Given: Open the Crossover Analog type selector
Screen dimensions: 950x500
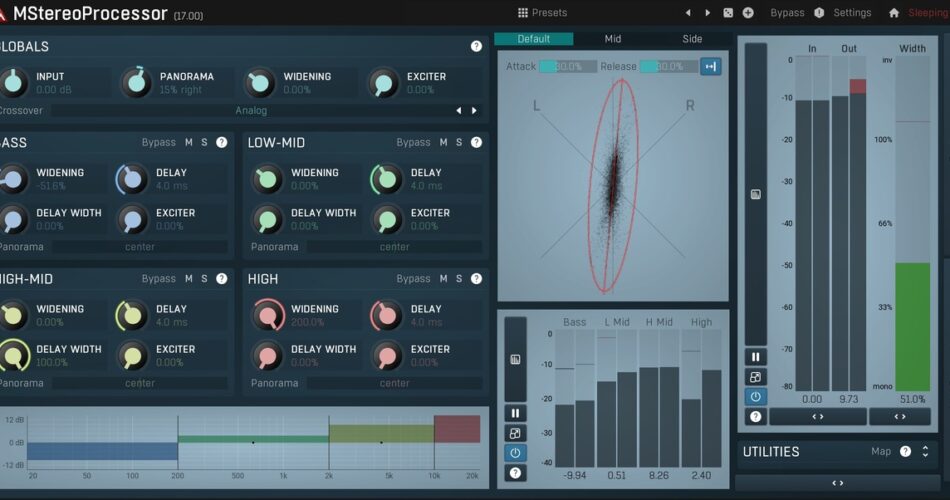Looking at the screenshot, I should pos(251,111).
